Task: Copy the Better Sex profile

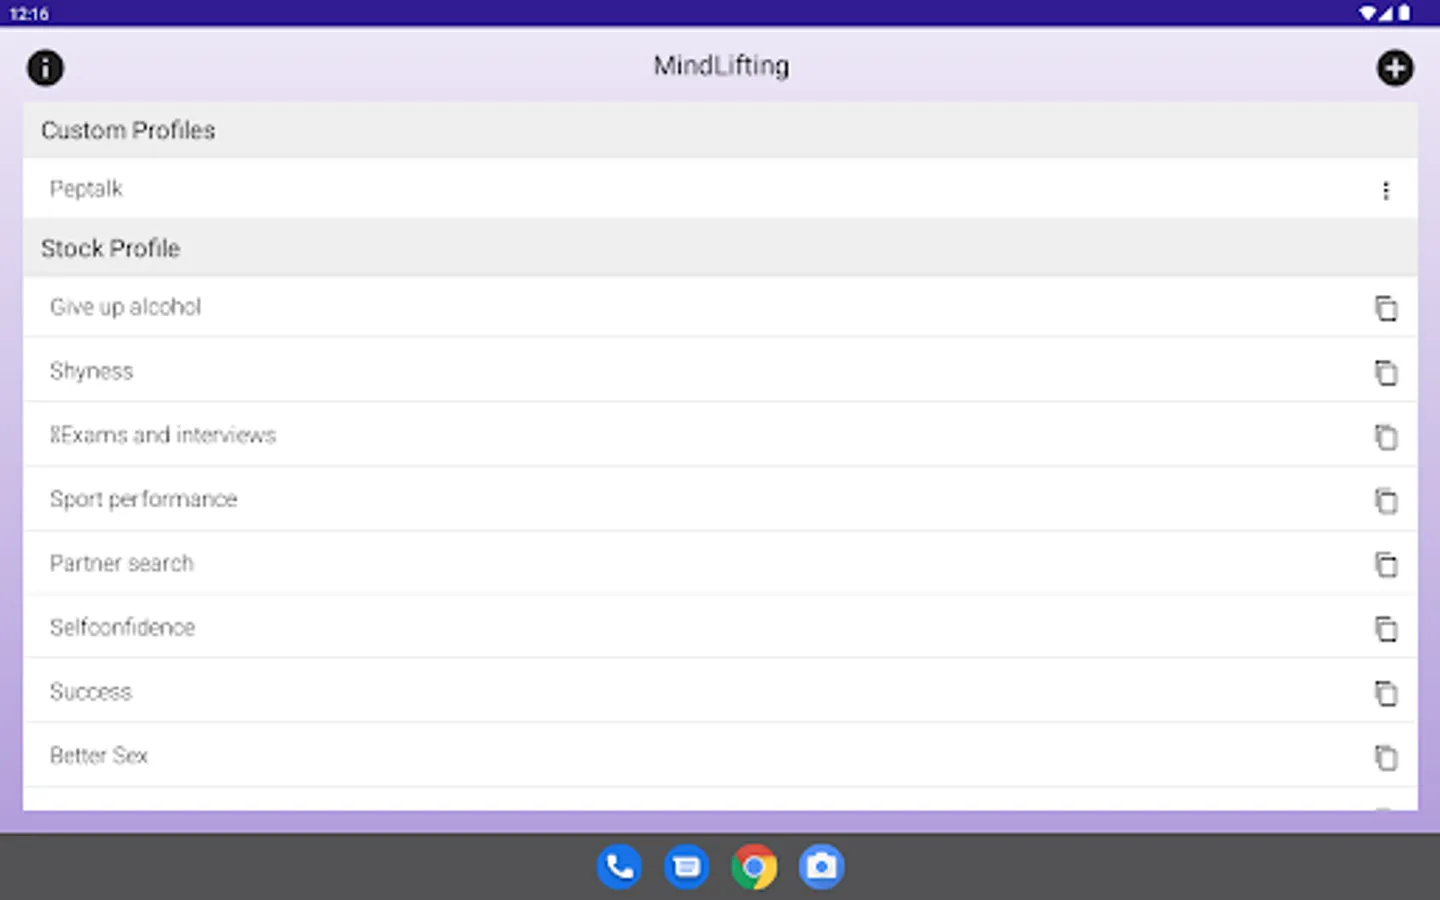Action: pyautogui.click(x=1385, y=757)
